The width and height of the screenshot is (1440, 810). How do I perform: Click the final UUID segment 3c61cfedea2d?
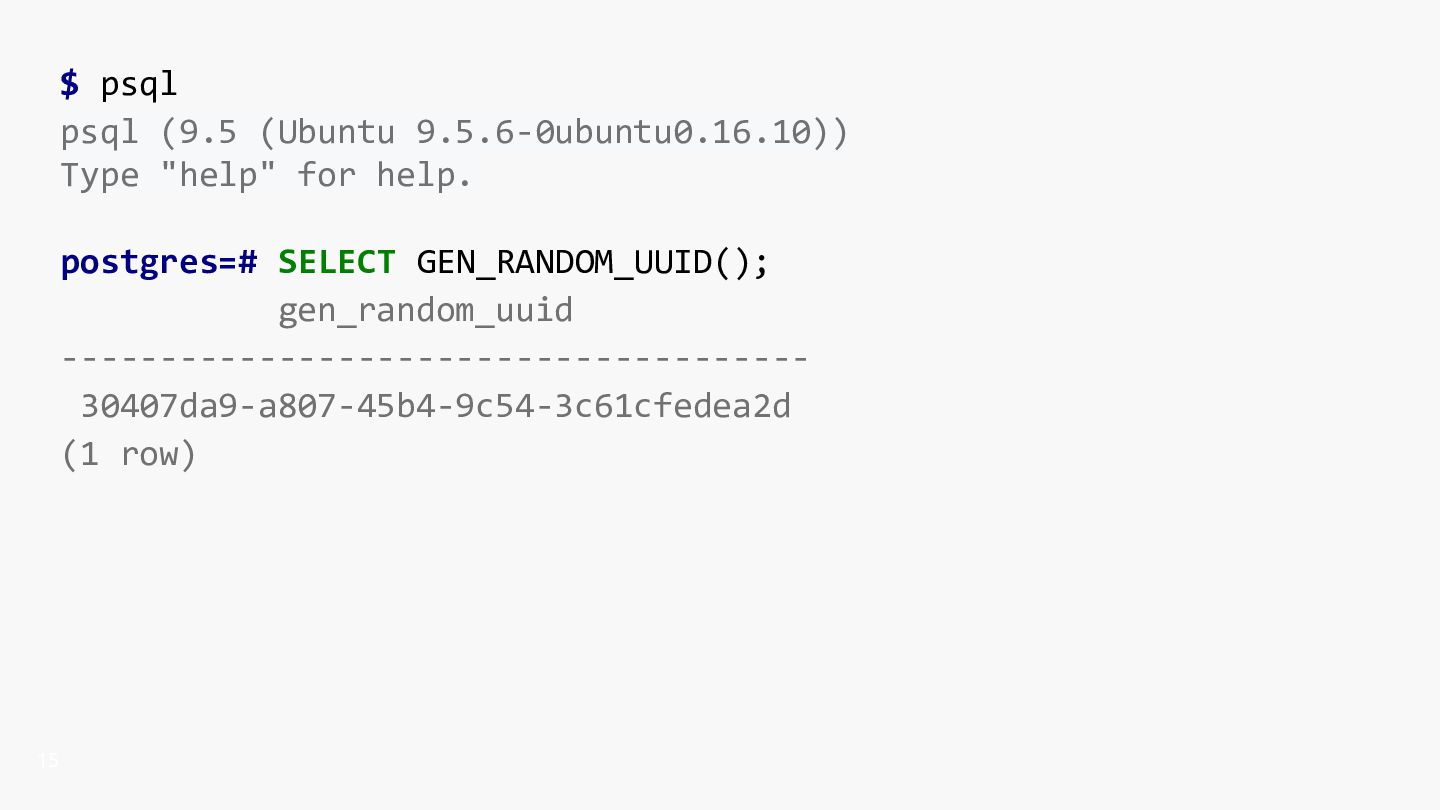point(672,407)
